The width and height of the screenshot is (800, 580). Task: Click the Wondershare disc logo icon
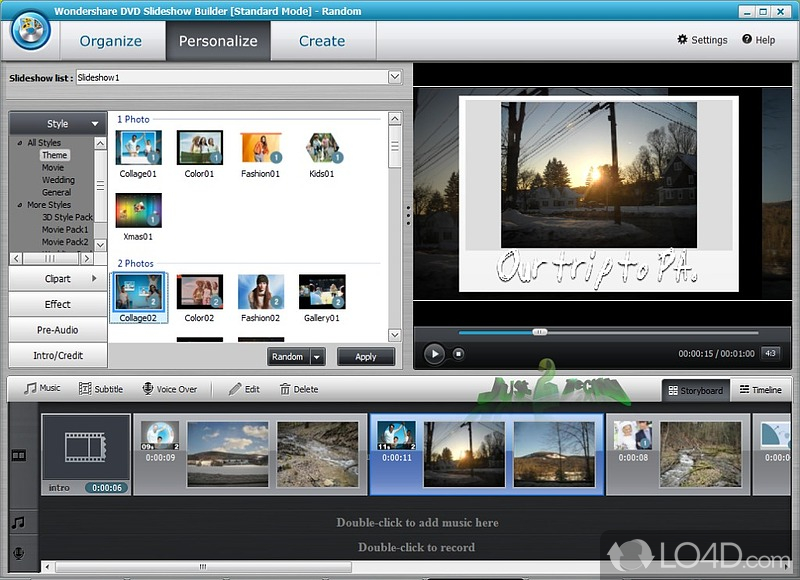click(x=31, y=31)
